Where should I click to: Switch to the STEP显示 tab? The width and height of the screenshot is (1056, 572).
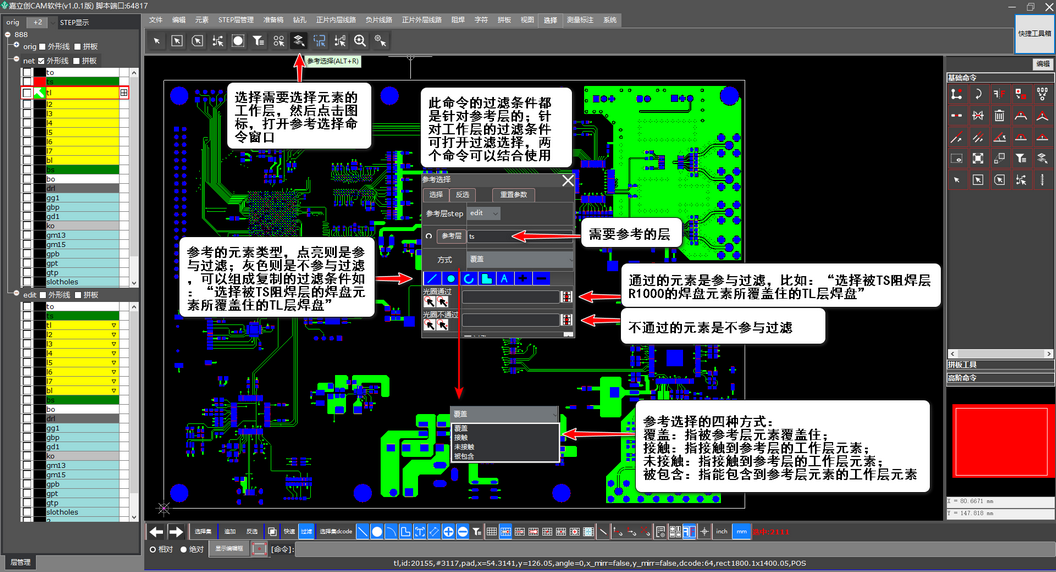(x=74, y=22)
